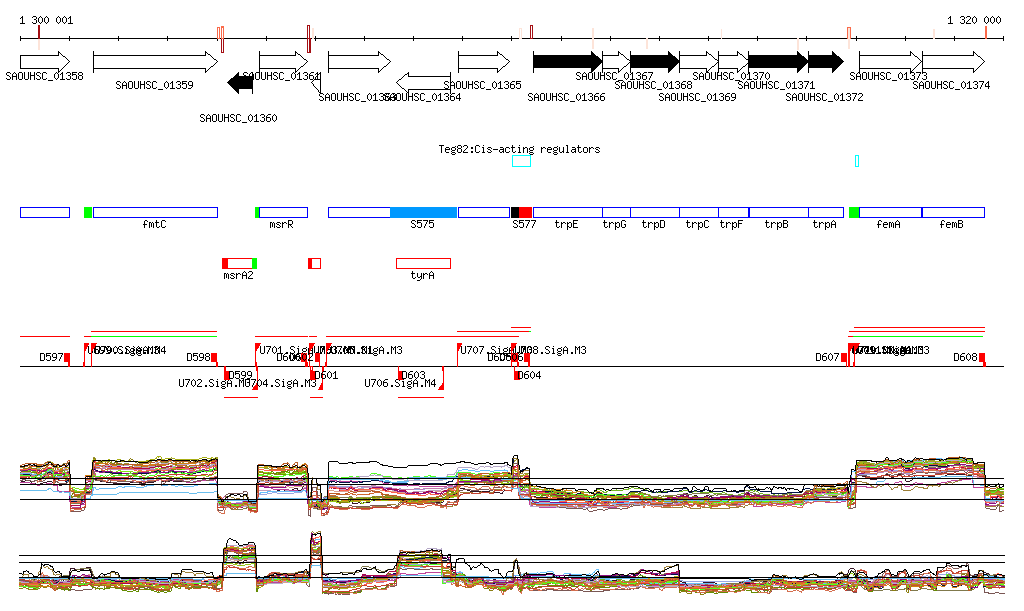The height and width of the screenshot is (611, 1024).
Task: Click the Teg82:Cis-acting regulators label
Action: (x=519, y=149)
